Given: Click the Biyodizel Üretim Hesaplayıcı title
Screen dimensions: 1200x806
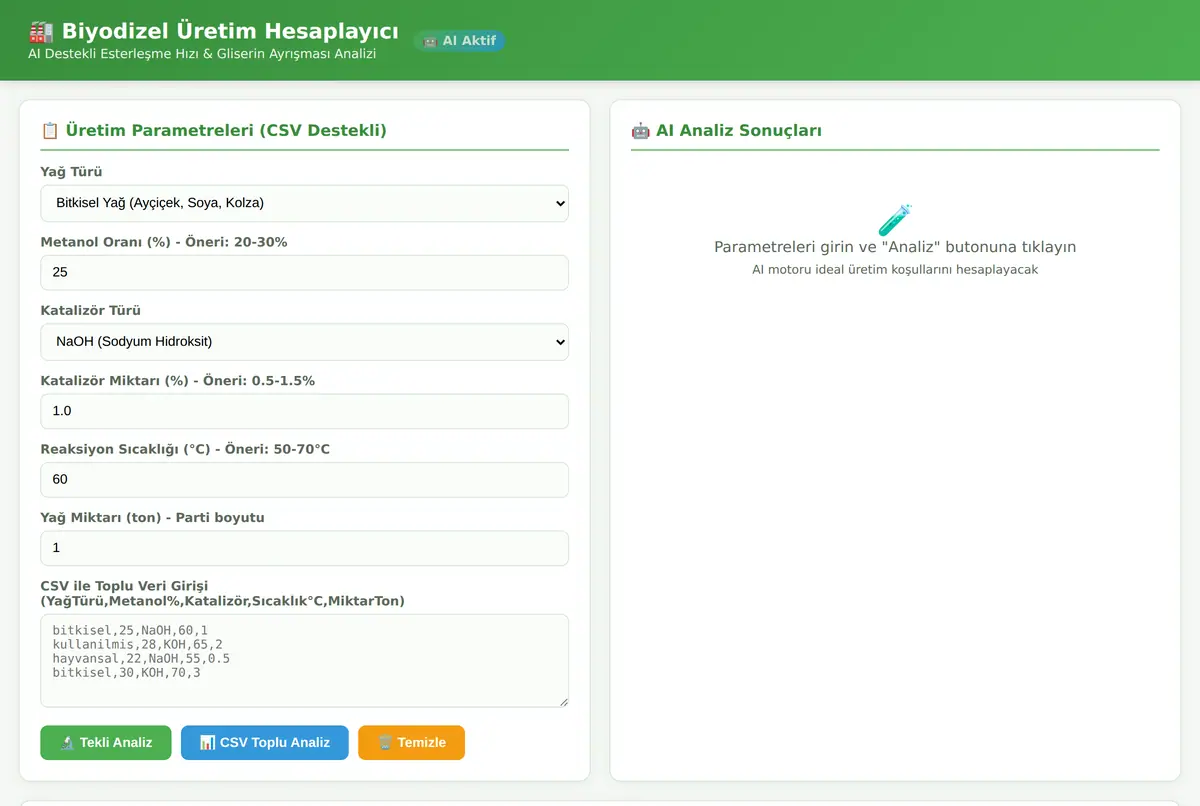Looking at the screenshot, I should click(x=230, y=32).
